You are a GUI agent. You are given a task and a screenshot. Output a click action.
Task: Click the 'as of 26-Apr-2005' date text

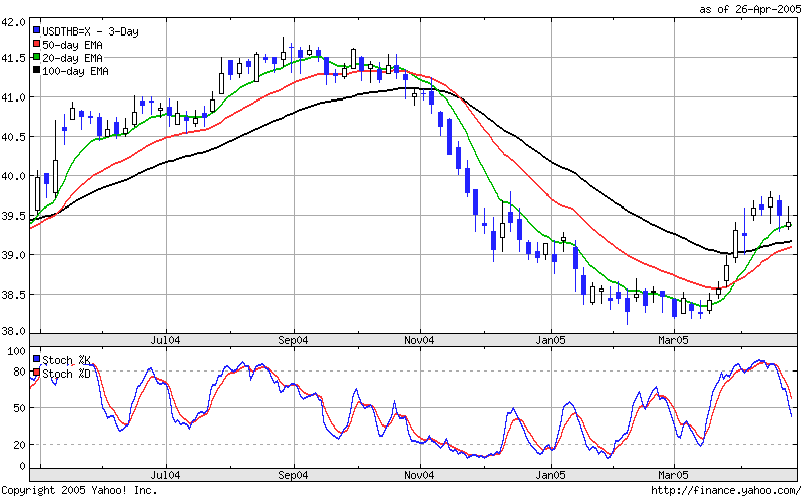pos(750,9)
